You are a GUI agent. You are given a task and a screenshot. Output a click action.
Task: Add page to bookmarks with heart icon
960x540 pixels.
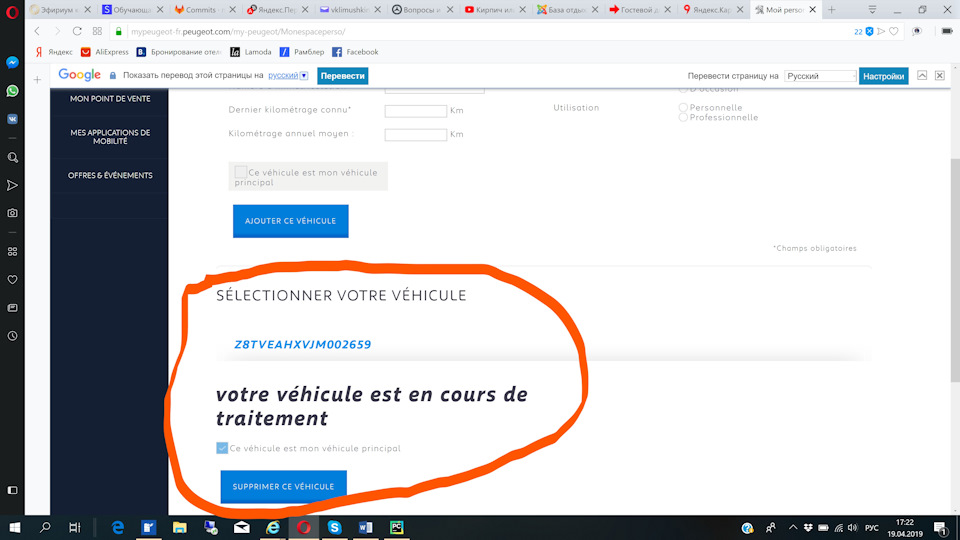(x=893, y=31)
